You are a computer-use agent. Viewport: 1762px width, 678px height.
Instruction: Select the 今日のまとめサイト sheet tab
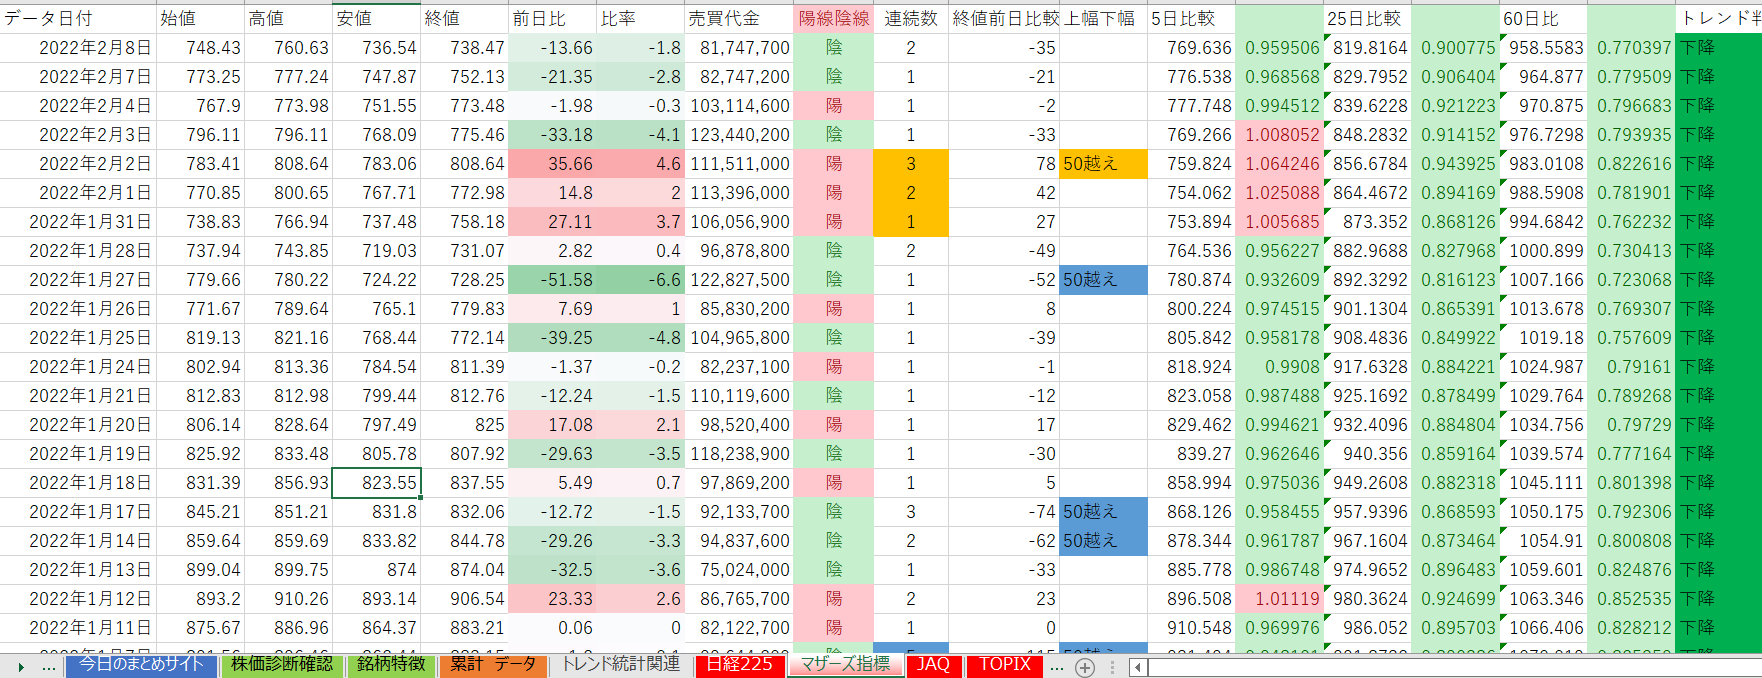point(141,665)
